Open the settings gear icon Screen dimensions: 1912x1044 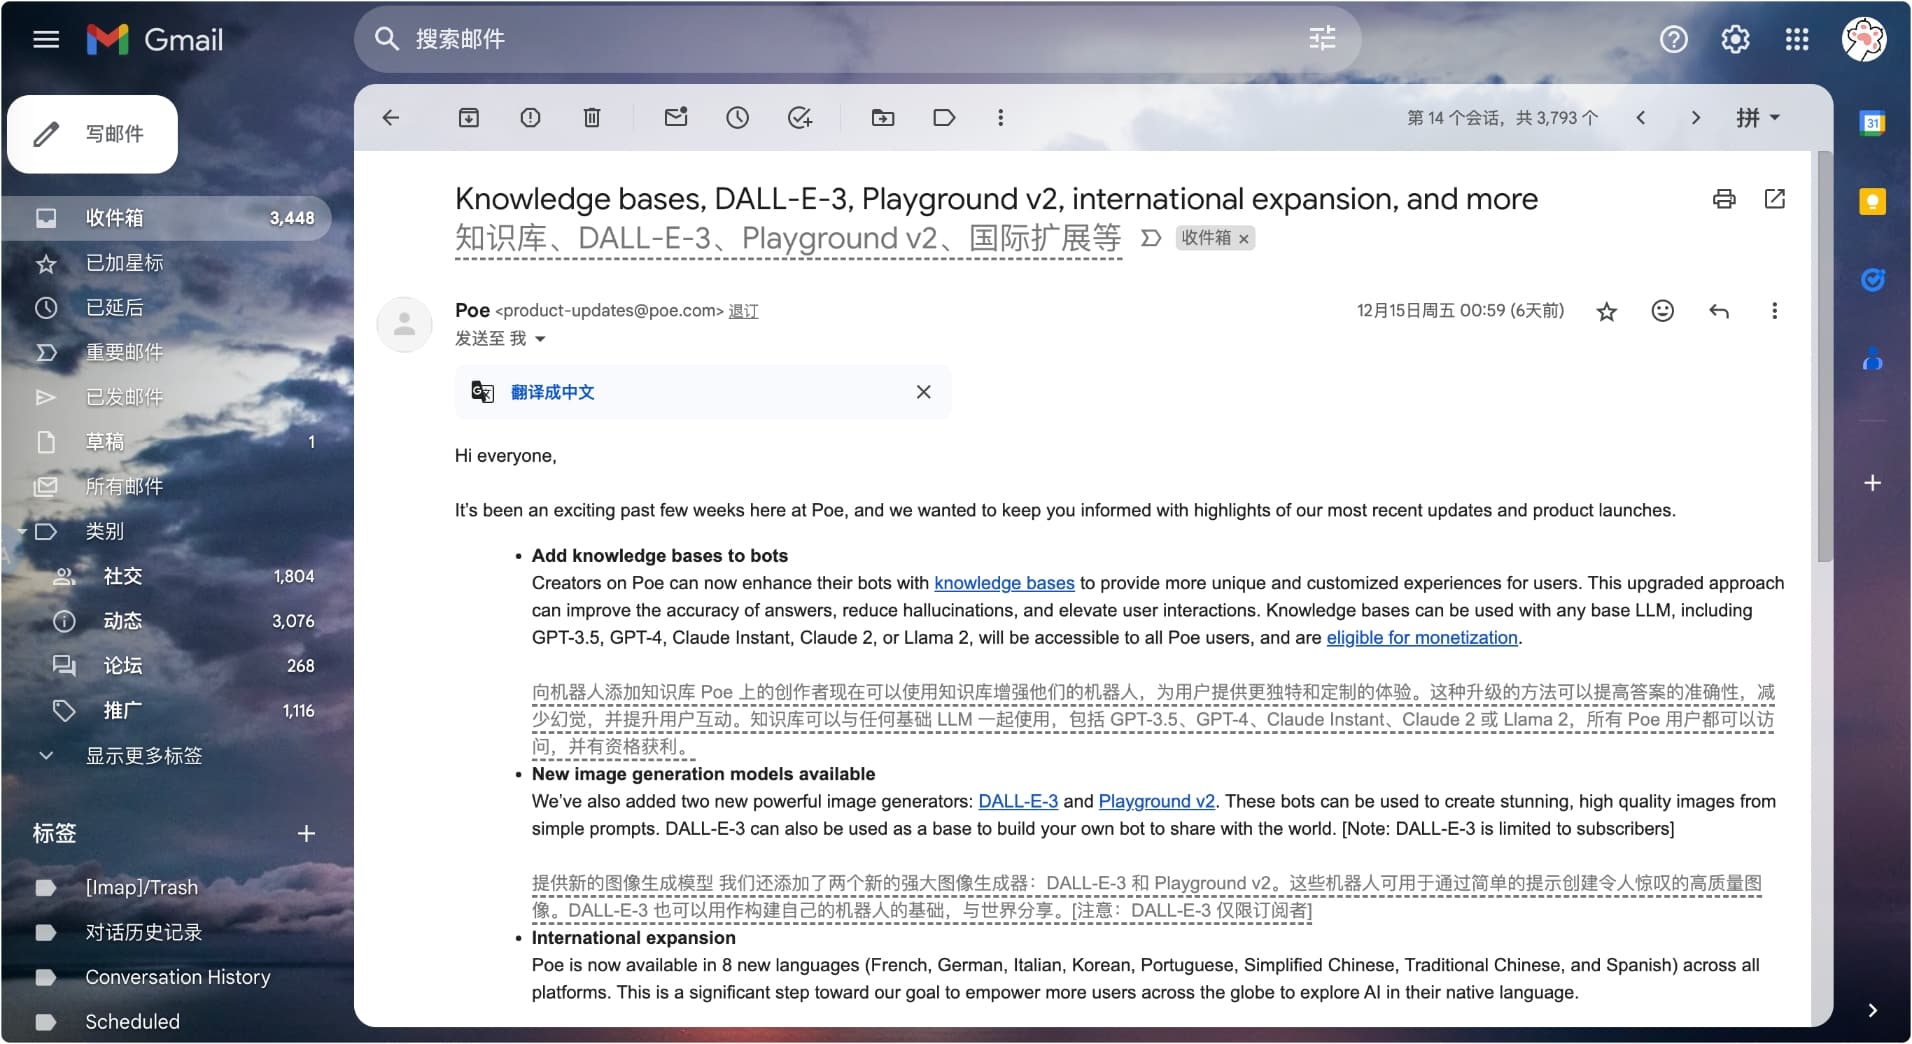pos(1735,39)
